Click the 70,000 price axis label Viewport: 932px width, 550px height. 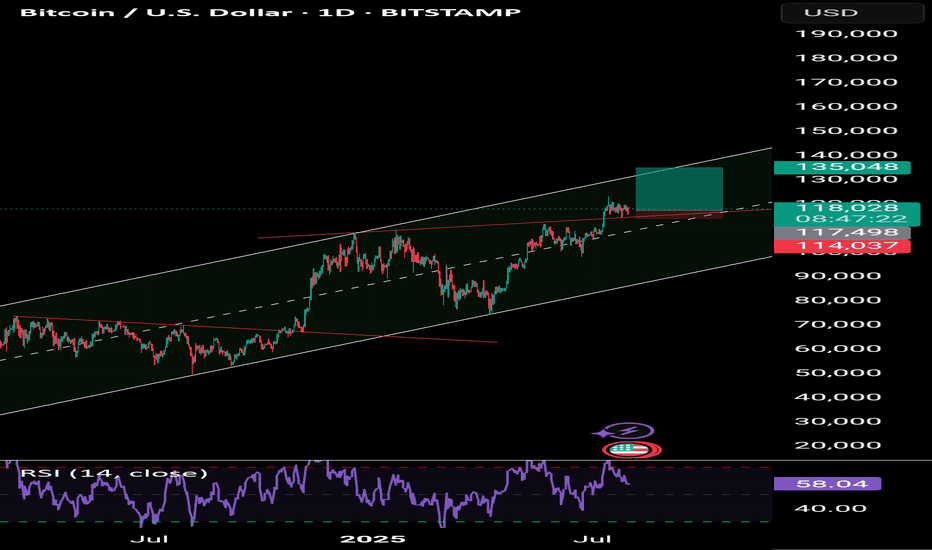[838, 325]
